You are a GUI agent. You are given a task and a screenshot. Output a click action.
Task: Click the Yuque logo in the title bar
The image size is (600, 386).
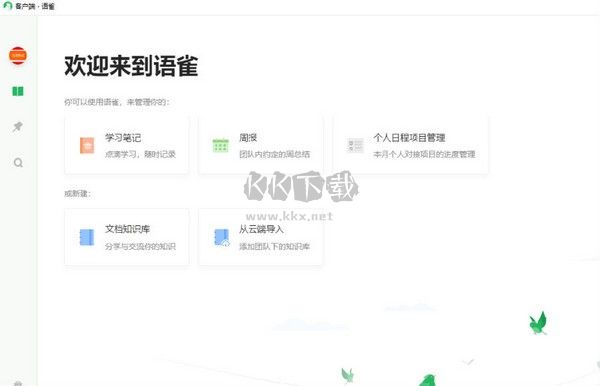coord(8,5)
